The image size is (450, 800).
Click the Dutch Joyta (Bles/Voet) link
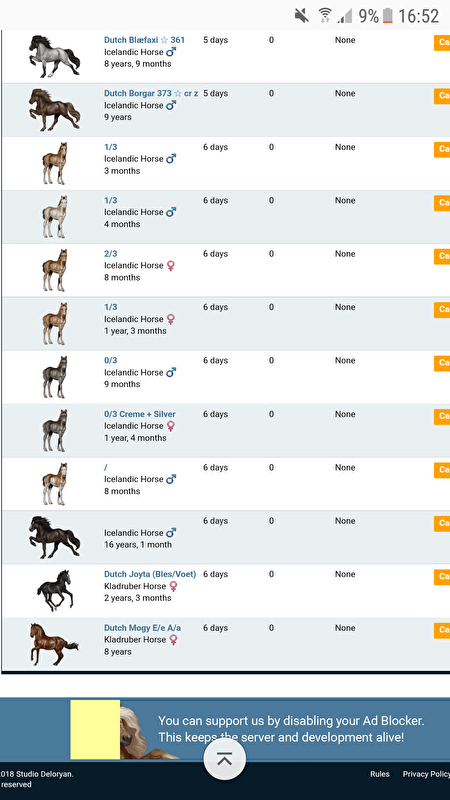point(150,574)
